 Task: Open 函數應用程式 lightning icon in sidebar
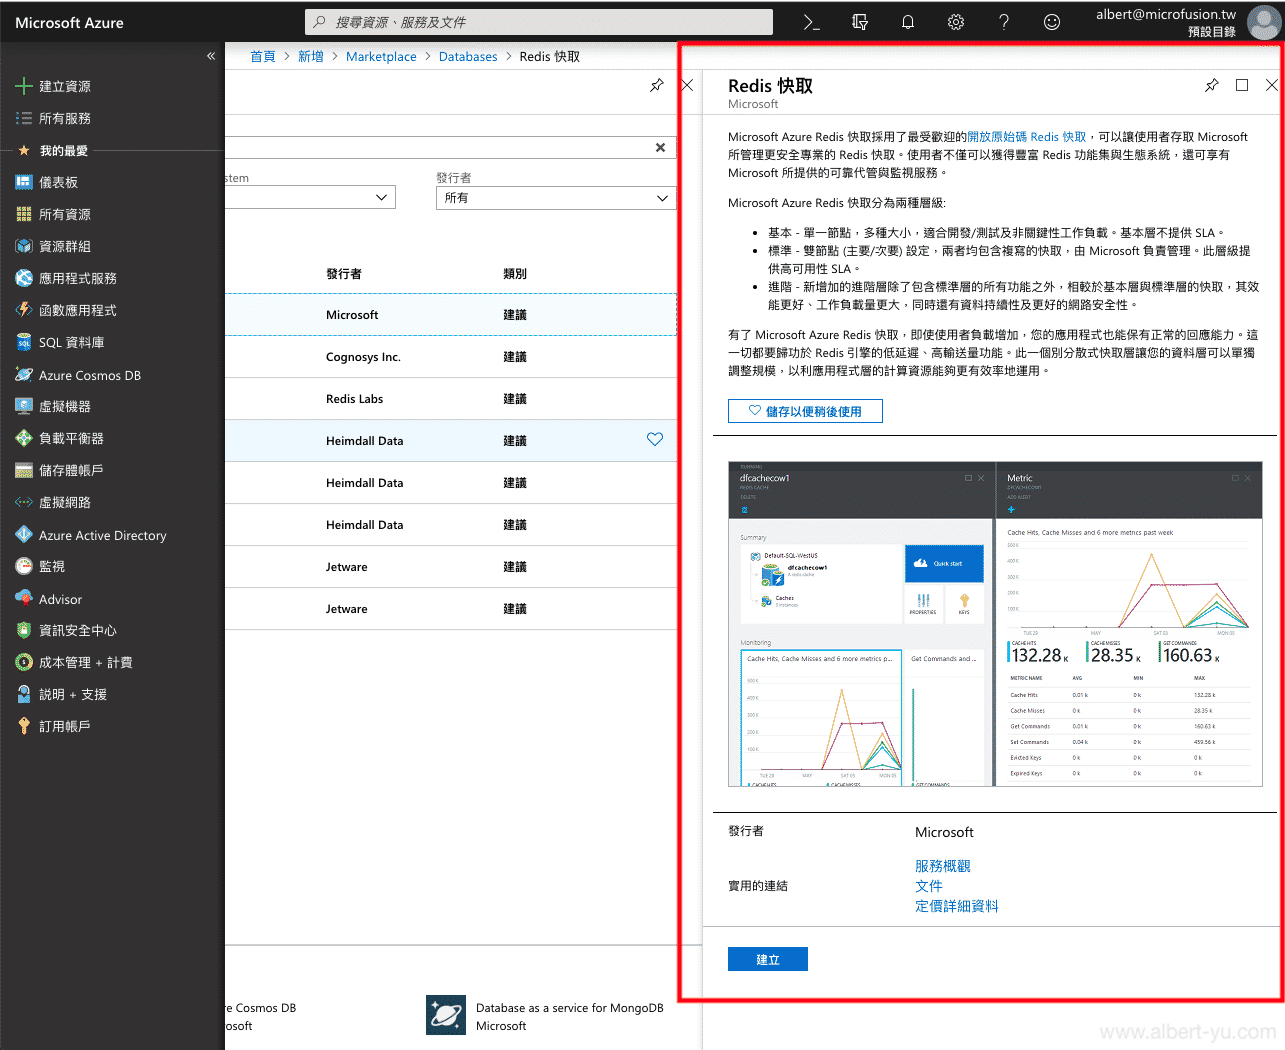(x=24, y=310)
